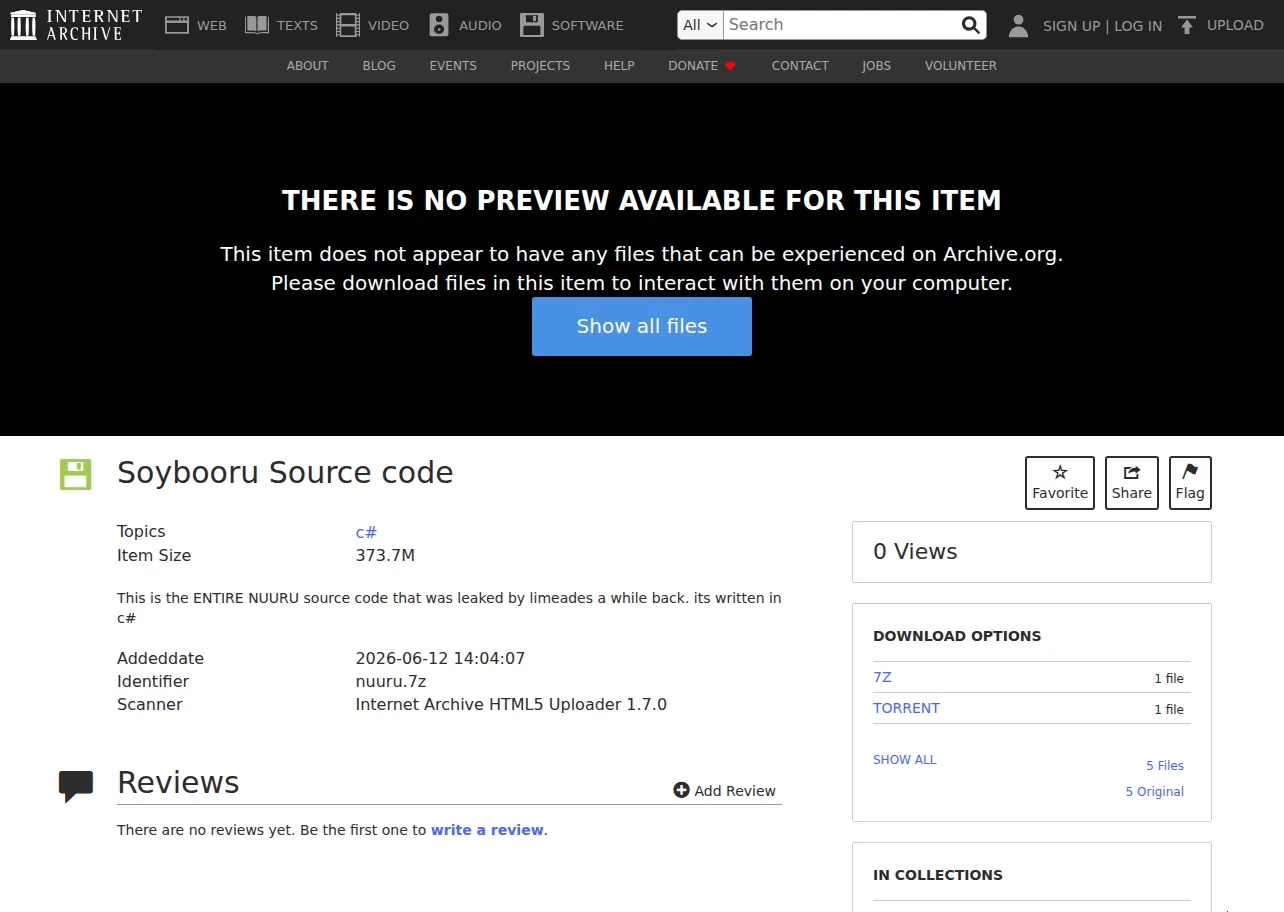Click the Software navigation label
The width and height of the screenshot is (1284, 912).
click(x=588, y=25)
